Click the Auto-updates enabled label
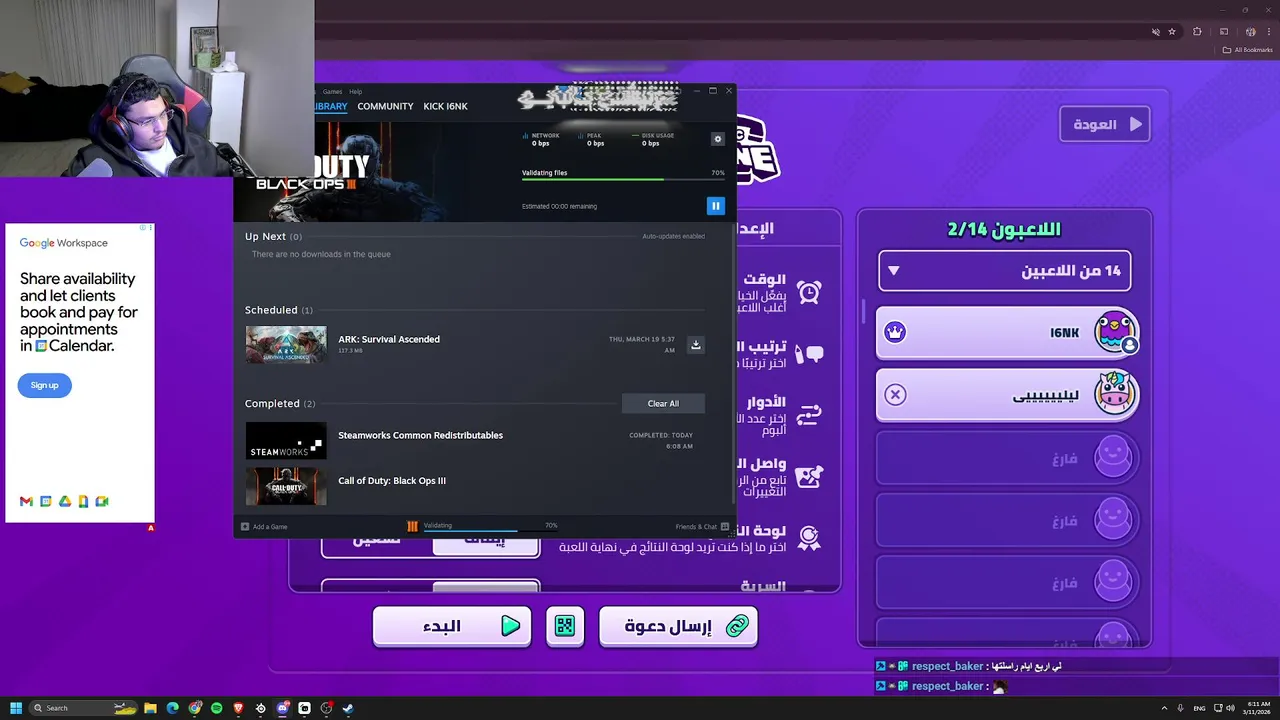The image size is (1280, 720). coord(673,237)
